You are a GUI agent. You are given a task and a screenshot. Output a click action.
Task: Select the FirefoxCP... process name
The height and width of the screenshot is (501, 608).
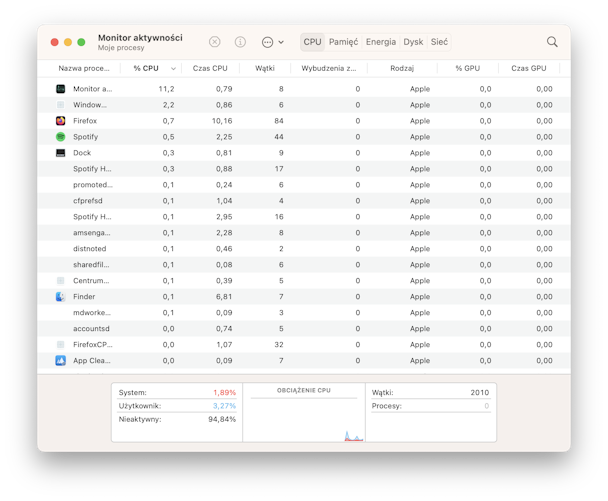(93, 344)
